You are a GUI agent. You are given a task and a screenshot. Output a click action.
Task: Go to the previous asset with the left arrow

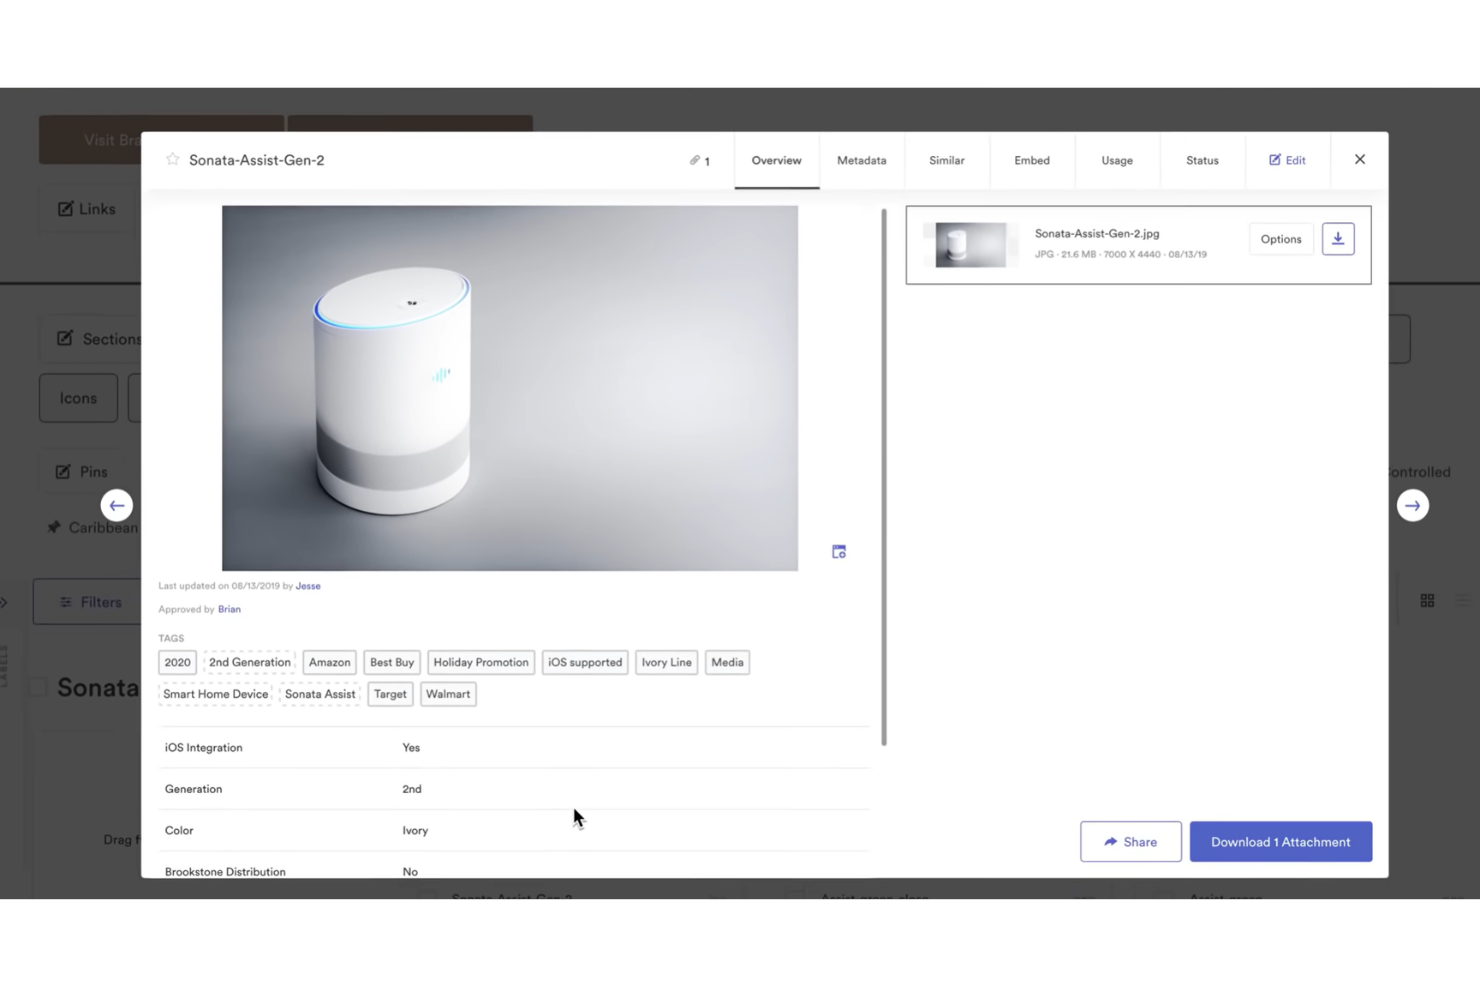(x=117, y=505)
